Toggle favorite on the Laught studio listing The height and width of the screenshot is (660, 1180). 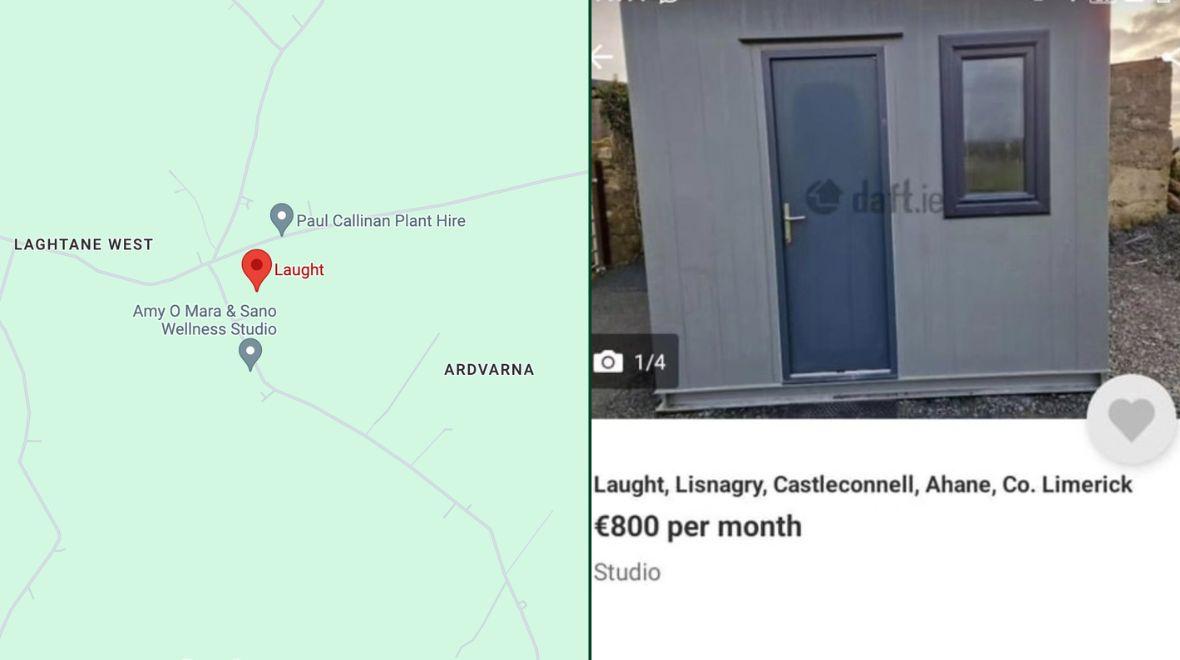(1129, 420)
